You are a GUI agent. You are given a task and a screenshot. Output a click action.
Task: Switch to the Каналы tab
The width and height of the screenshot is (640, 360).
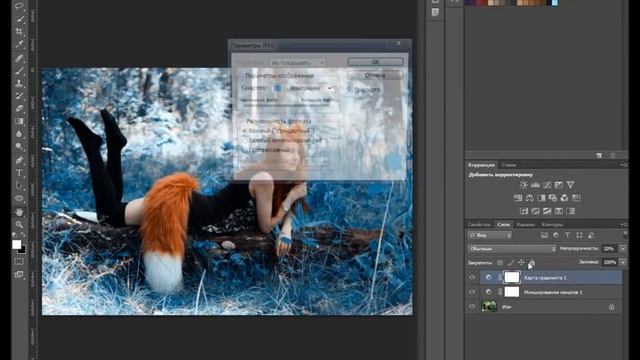[x=525, y=224]
